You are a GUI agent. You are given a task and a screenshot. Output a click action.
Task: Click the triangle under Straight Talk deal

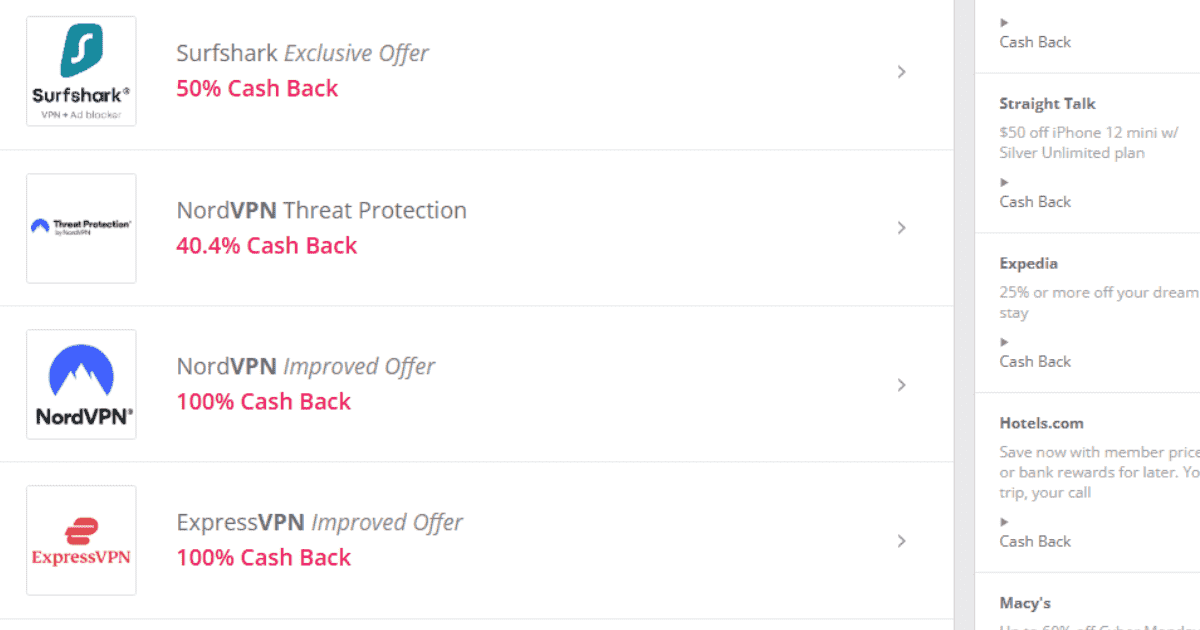click(1005, 182)
